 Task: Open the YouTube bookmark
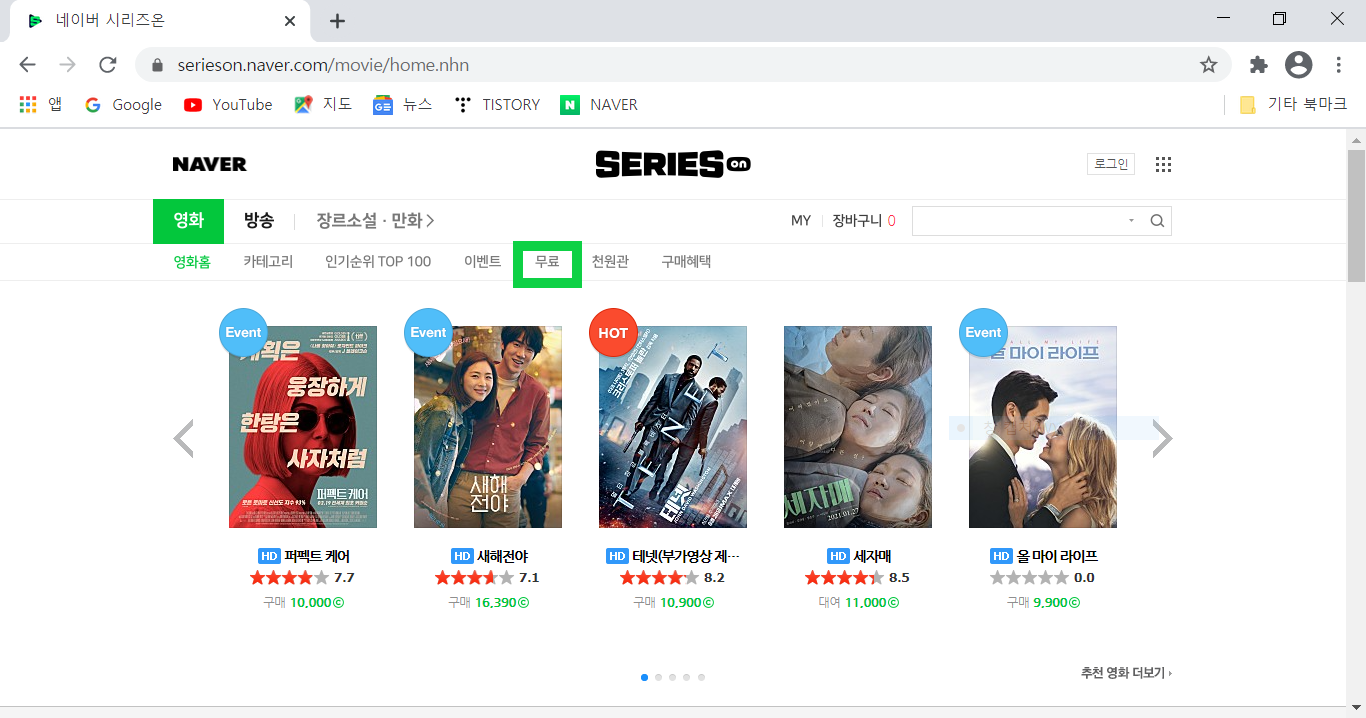(228, 104)
